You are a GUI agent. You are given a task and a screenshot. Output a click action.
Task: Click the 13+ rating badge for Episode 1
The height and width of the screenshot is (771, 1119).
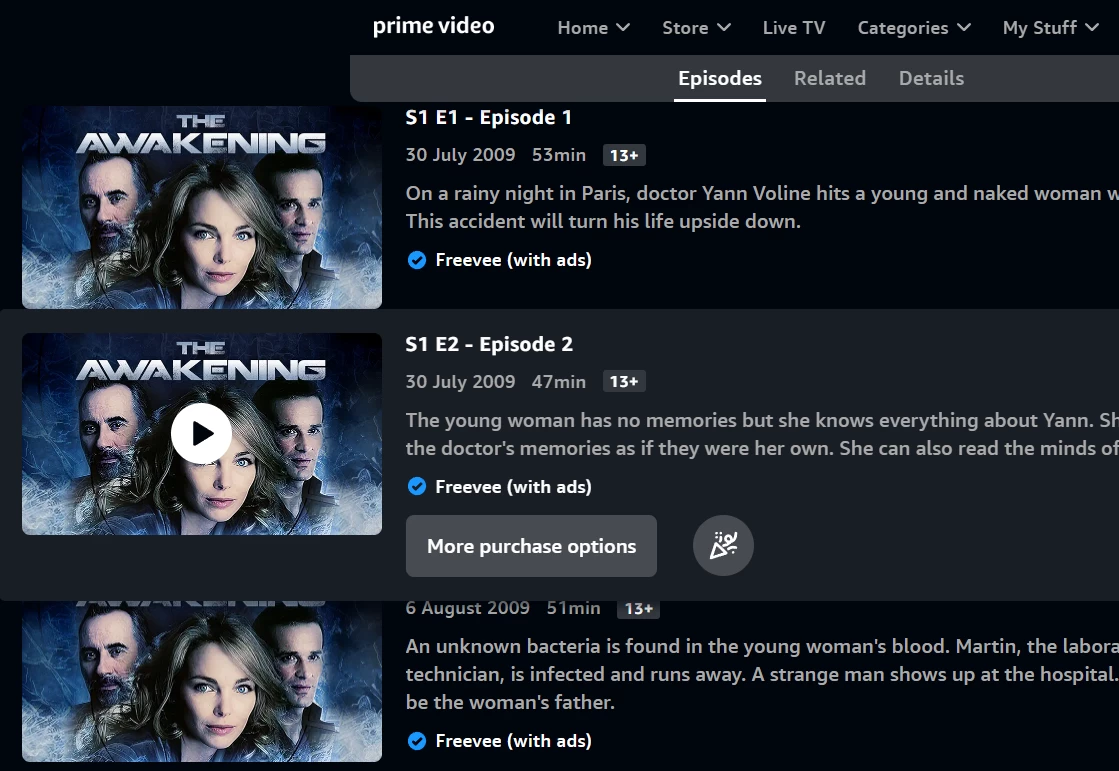click(x=624, y=156)
